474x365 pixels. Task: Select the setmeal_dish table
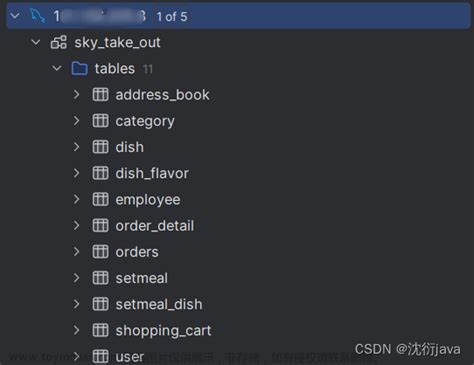pyautogui.click(x=159, y=304)
